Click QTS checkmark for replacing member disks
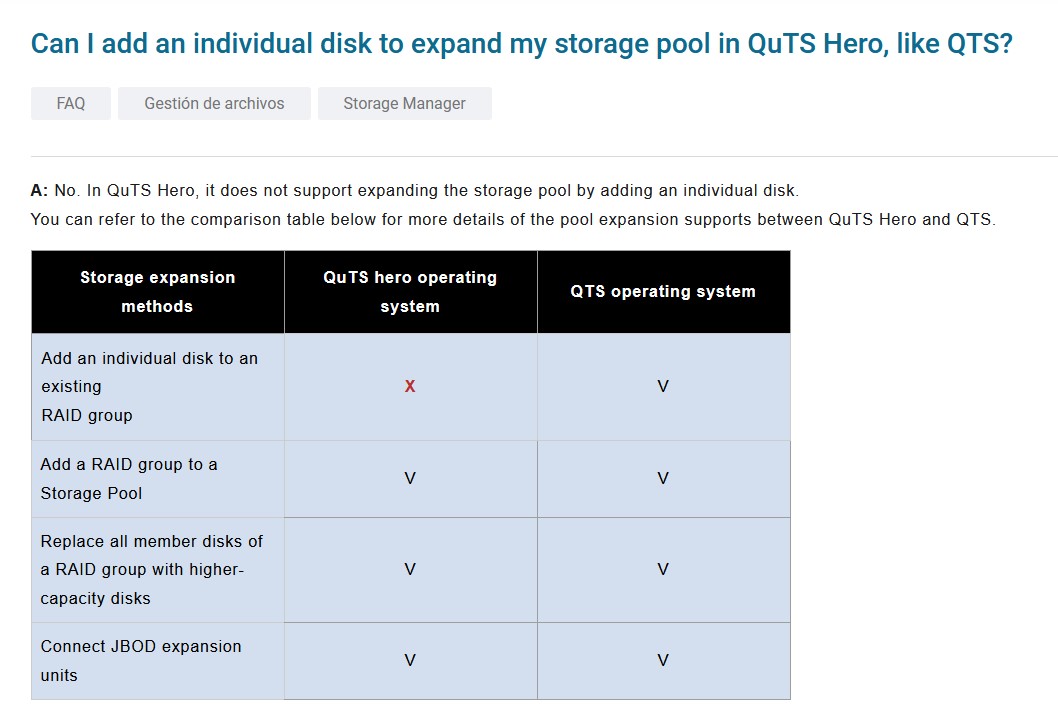The height and width of the screenshot is (709, 1058). [x=663, y=569]
